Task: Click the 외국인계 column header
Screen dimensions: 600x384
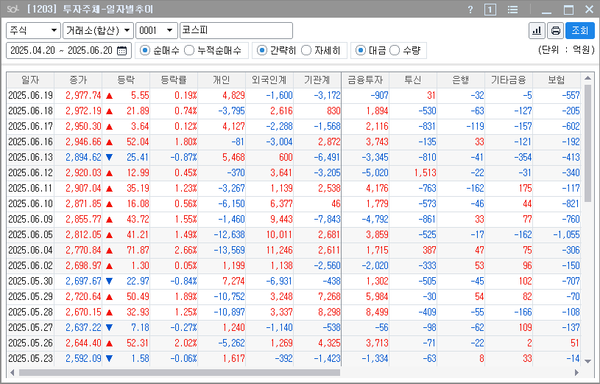Action: click(x=270, y=80)
